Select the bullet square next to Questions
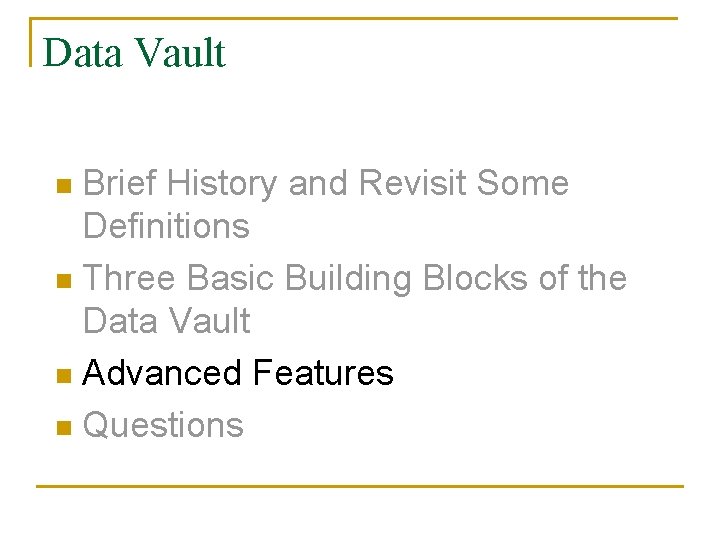The image size is (720, 540). coord(64,428)
